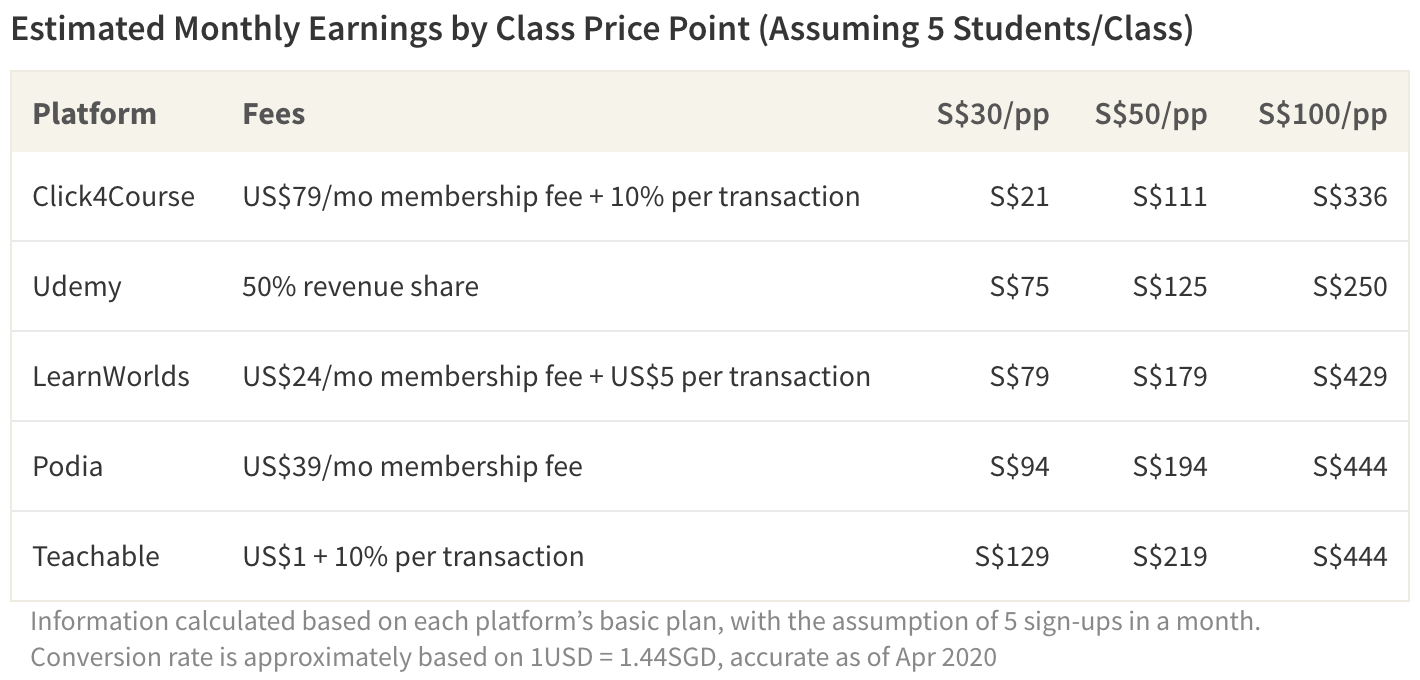Click Teachable's S$129 earnings cell

click(x=1011, y=556)
